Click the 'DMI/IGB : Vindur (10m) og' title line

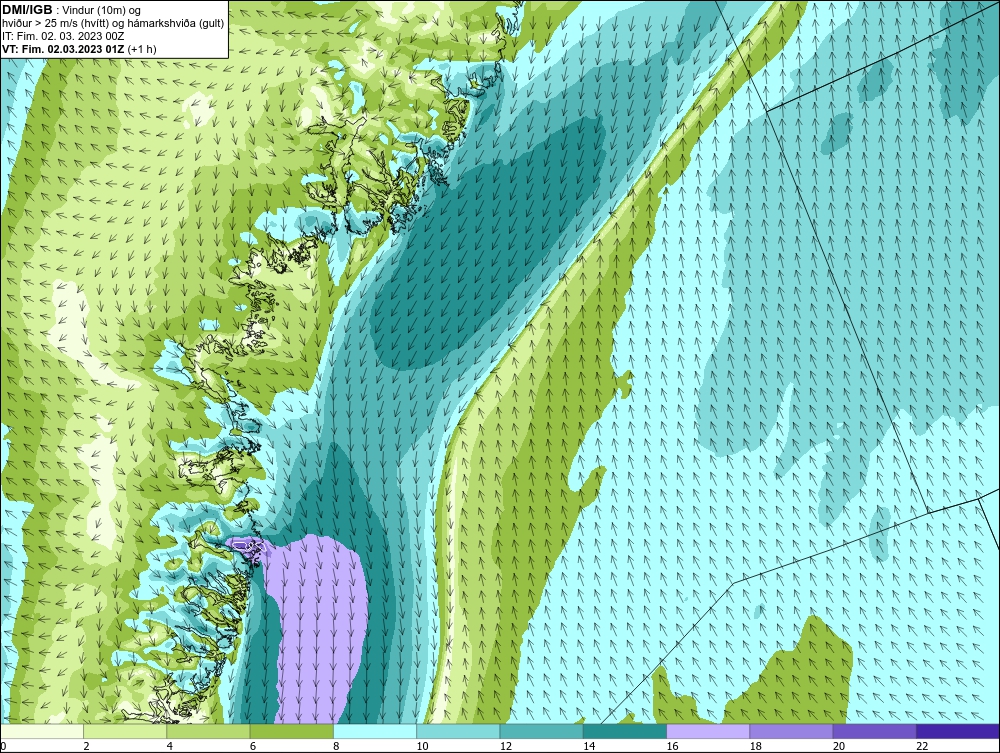[x=71, y=10]
